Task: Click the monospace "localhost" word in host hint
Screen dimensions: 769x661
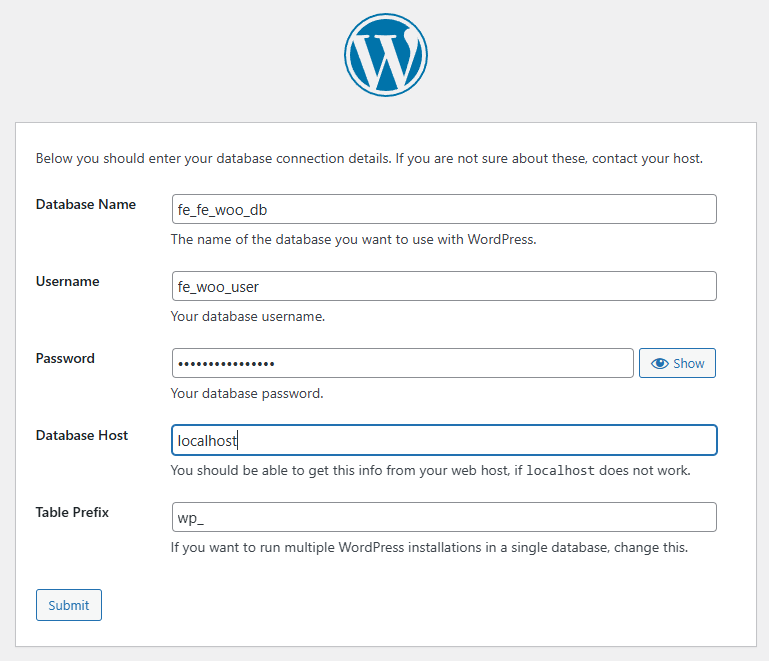Action: [565, 471]
